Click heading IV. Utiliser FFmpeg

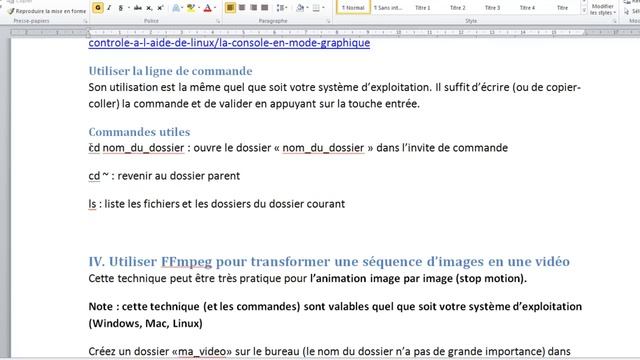tap(329, 261)
